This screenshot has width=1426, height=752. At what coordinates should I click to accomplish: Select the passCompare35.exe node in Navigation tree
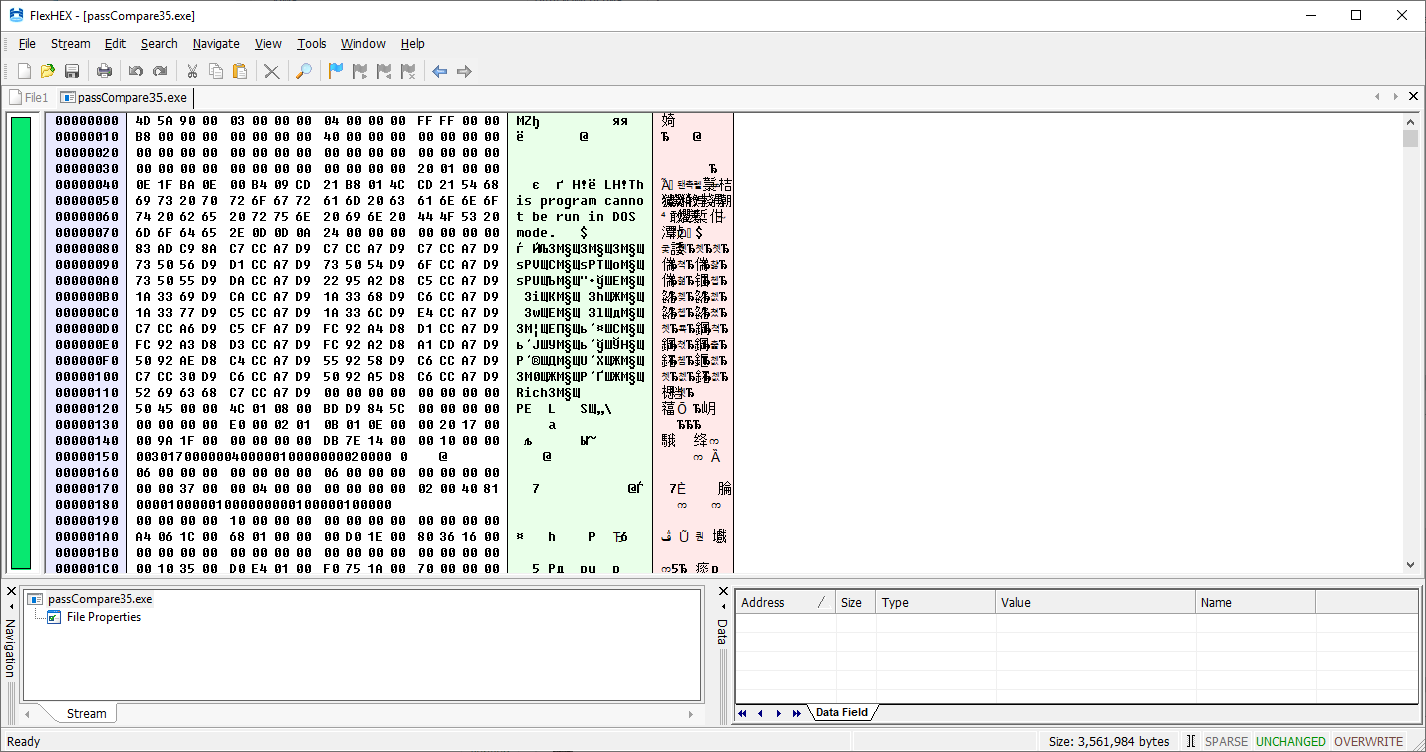tap(99, 599)
